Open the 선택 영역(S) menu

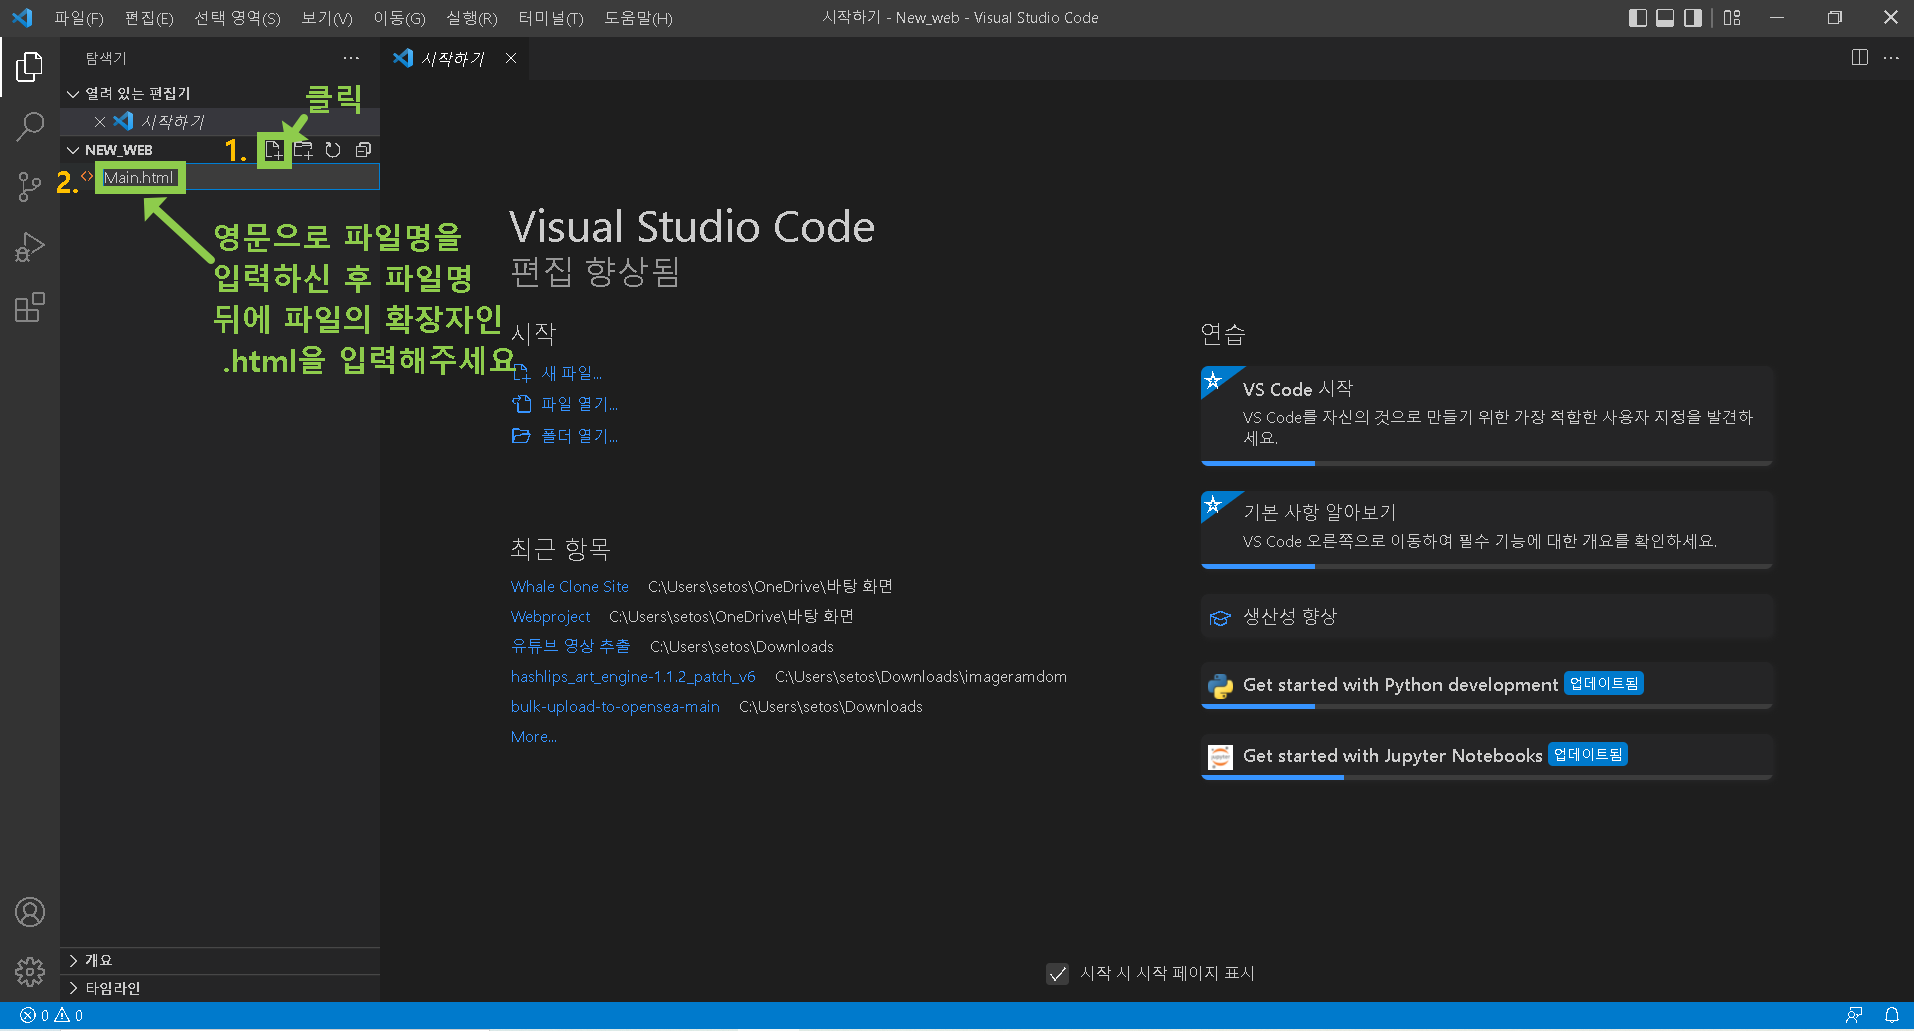tap(237, 18)
